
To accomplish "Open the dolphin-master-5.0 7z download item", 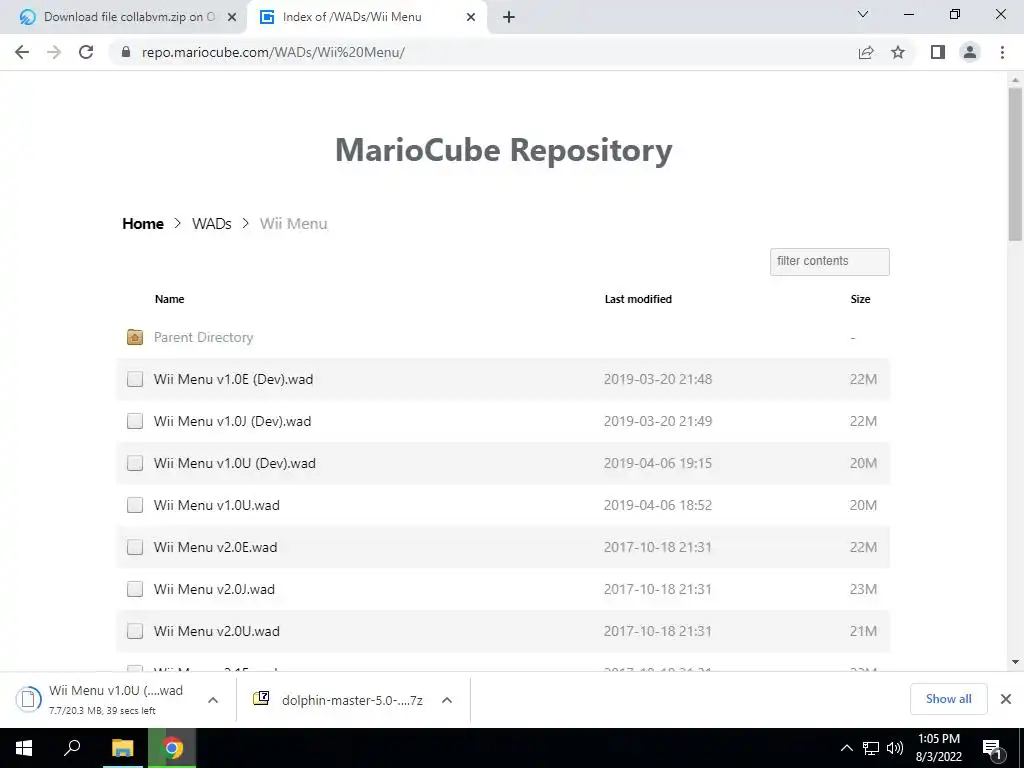I will pos(352,700).
